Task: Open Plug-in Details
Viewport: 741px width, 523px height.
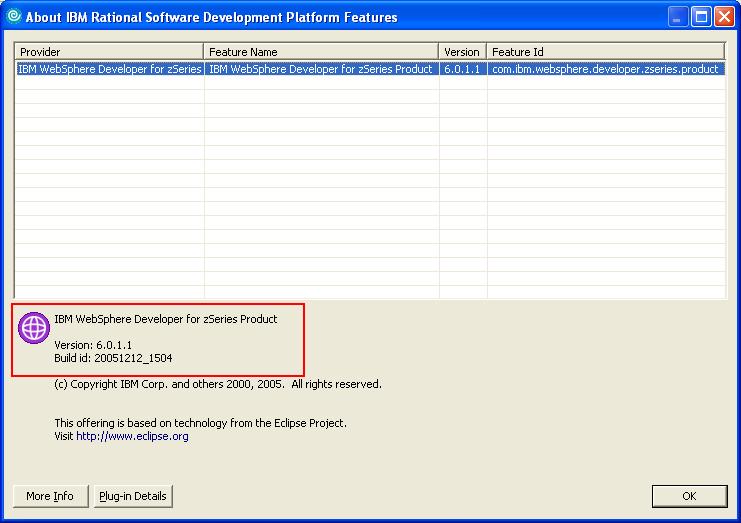Action: 133,496
